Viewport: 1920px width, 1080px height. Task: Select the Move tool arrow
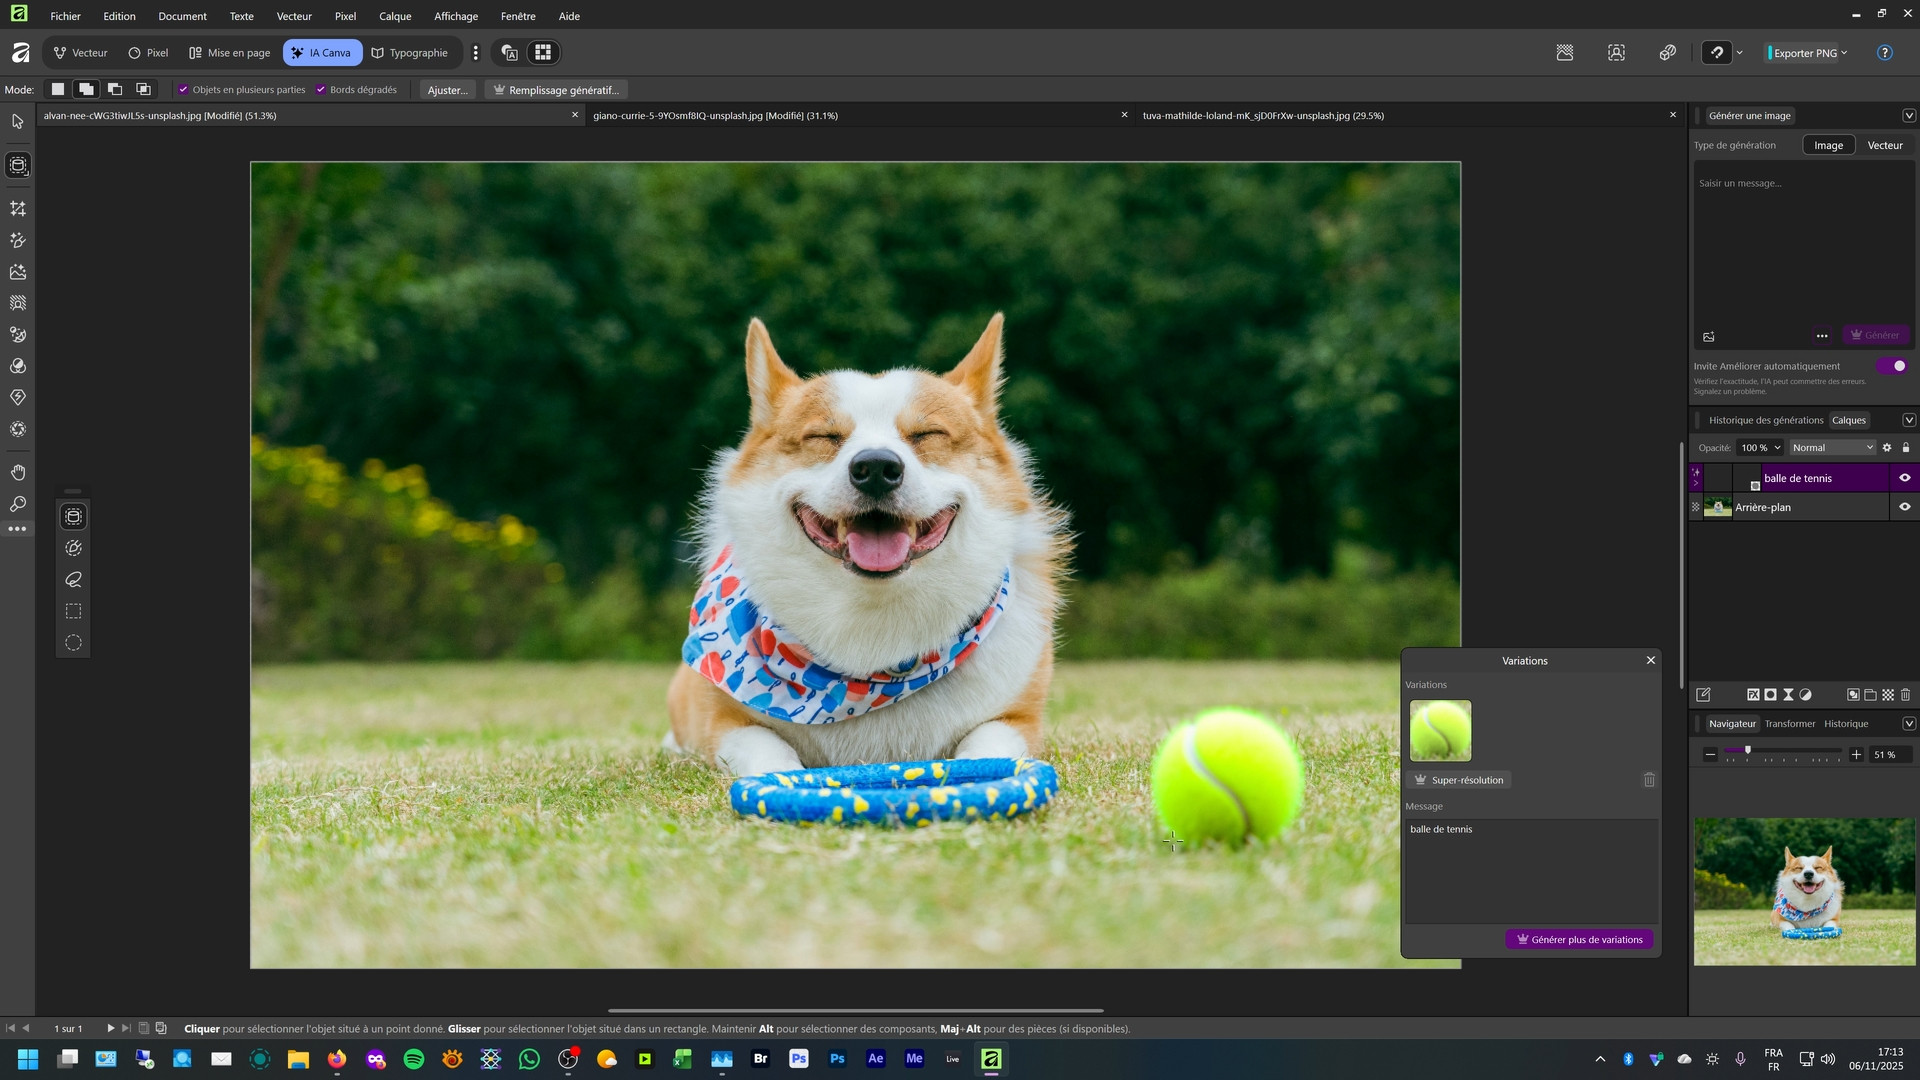click(18, 122)
